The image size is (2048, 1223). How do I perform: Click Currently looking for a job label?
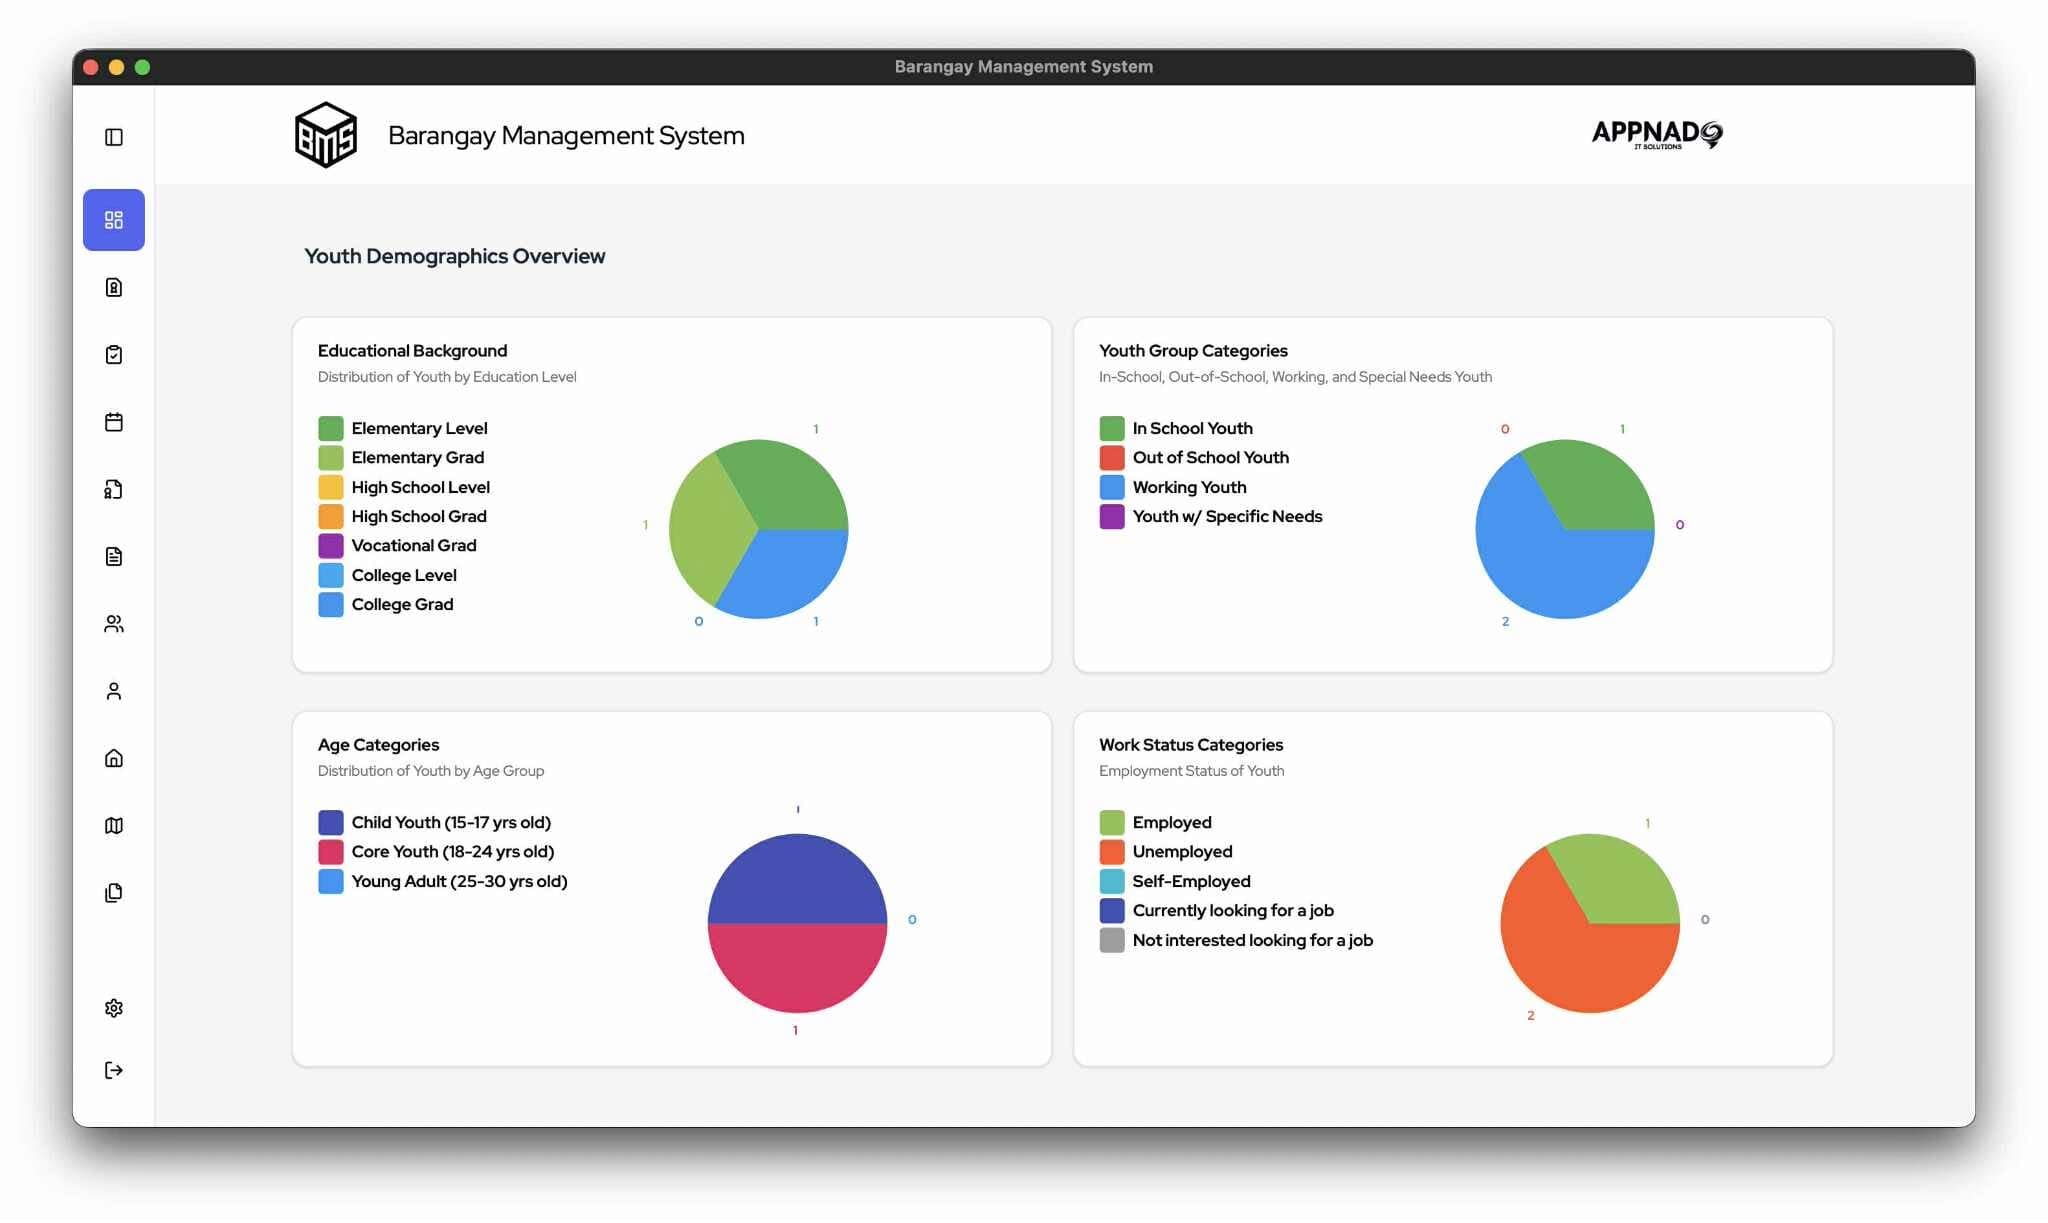point(1233,911)
